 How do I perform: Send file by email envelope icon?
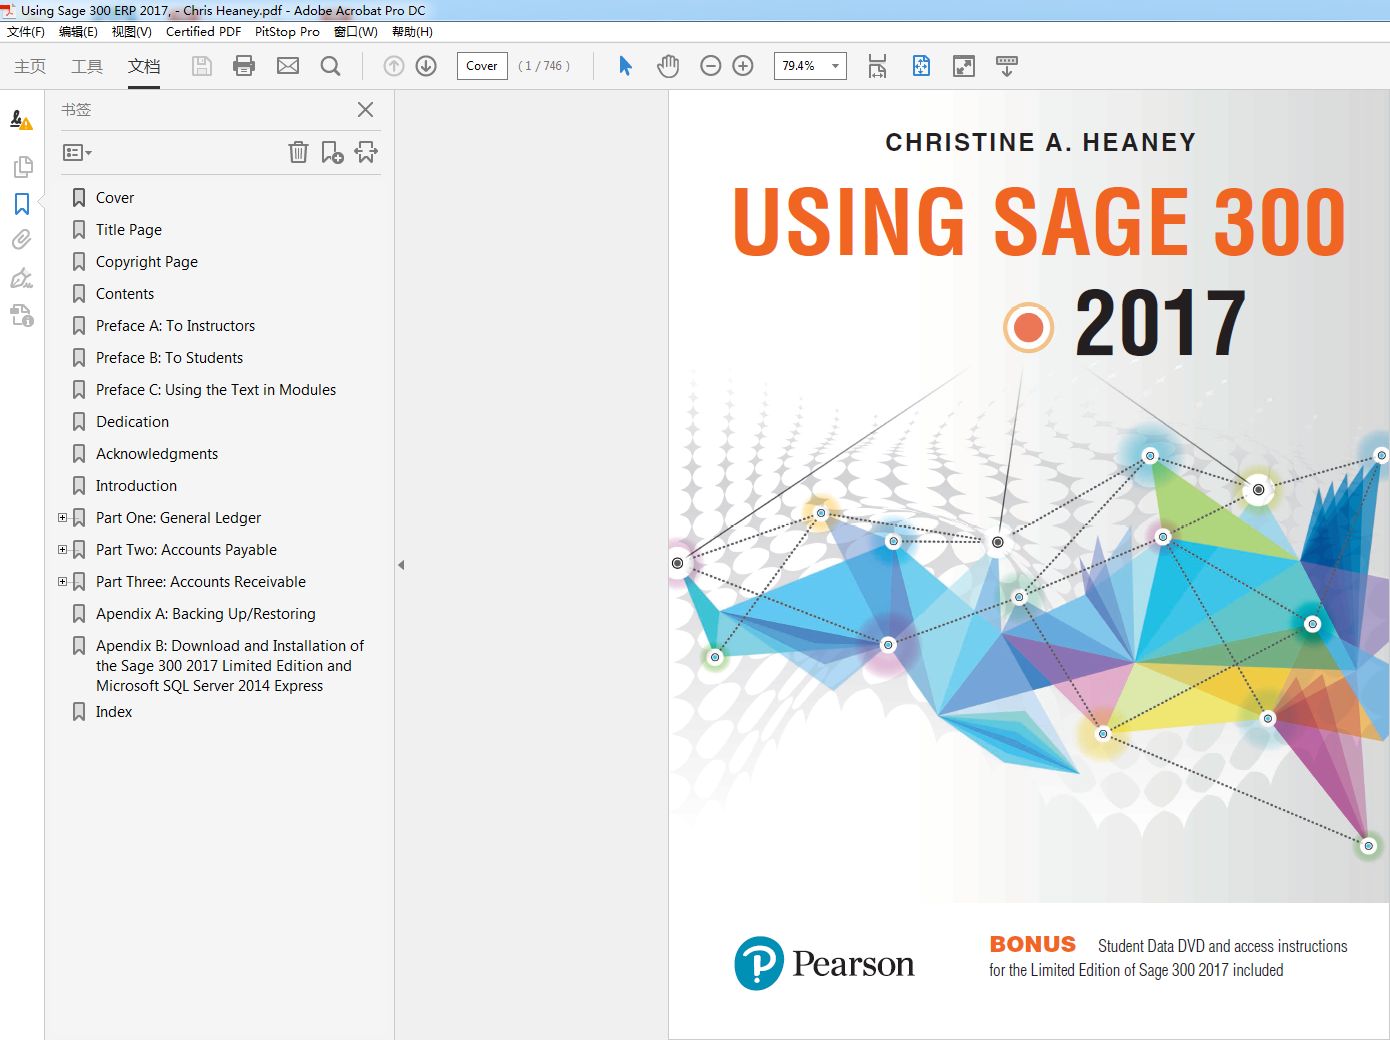click(x=288, y=66)
